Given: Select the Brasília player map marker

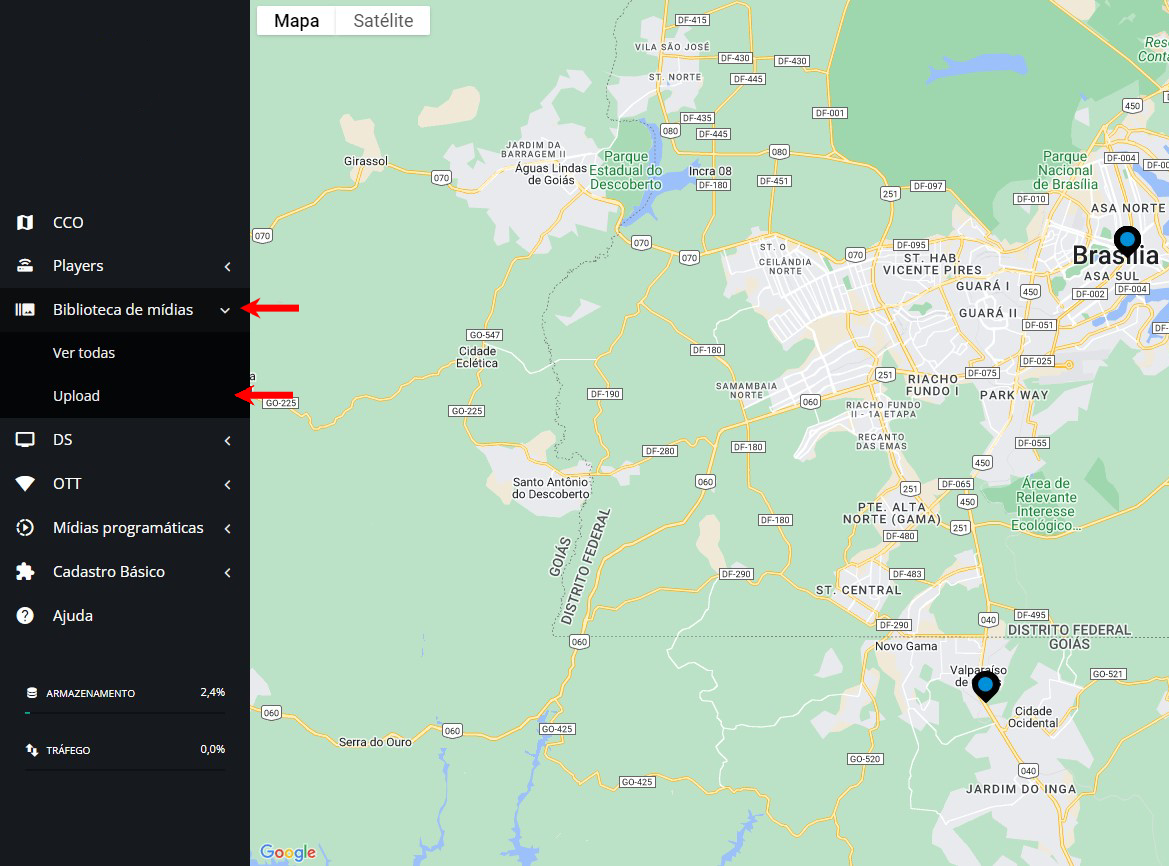Looking at the screenshot, I should 1127,241.
